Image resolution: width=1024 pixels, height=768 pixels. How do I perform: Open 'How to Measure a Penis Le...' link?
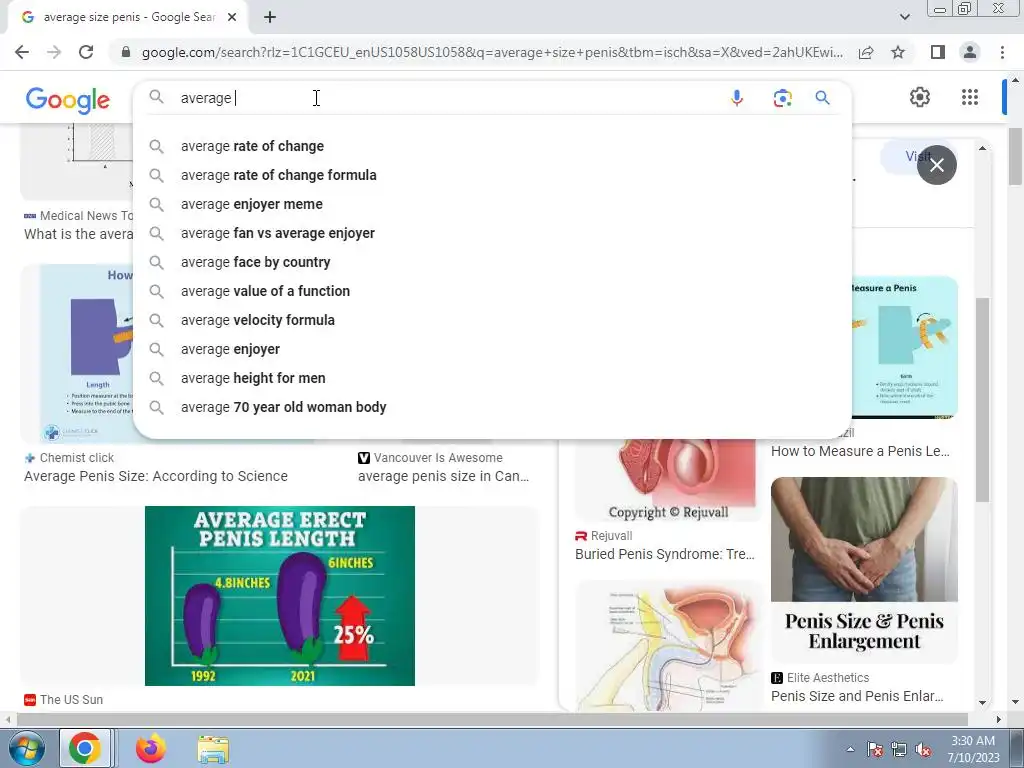[x=860, y=451]
